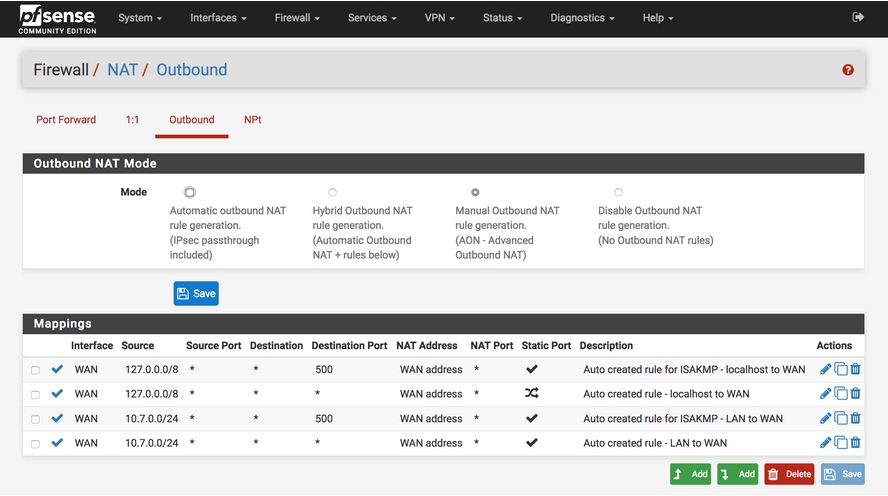This screenshot has width=888, height=496.
Task: Select Automatic outbound NAT mode
Action: coord(189,192)
